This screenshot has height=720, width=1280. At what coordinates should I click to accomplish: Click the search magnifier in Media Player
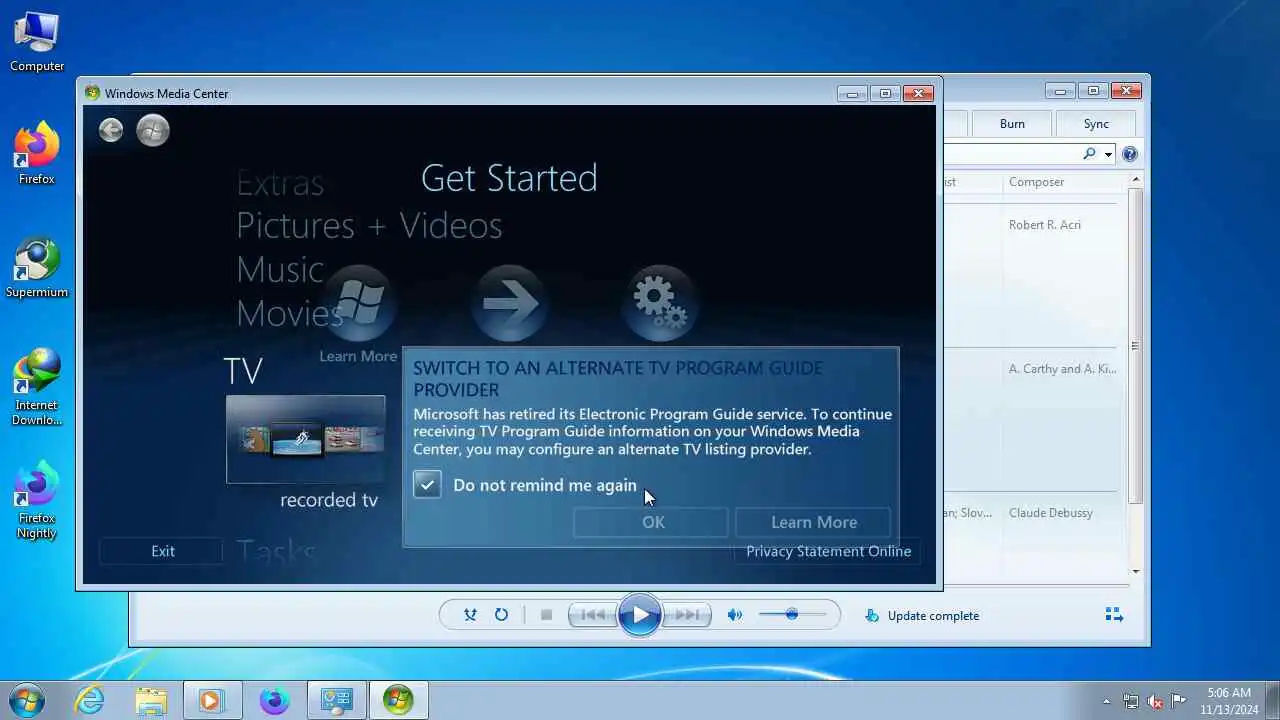point(1089,154)
